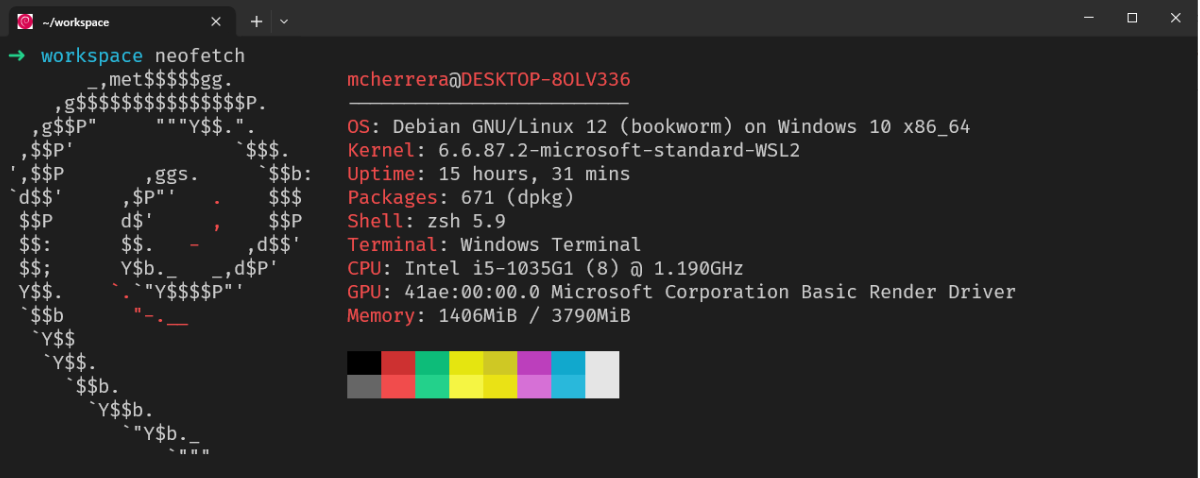Click the black color block
This screenshot has width=1200, height=478.
click(x=364, y=363)
